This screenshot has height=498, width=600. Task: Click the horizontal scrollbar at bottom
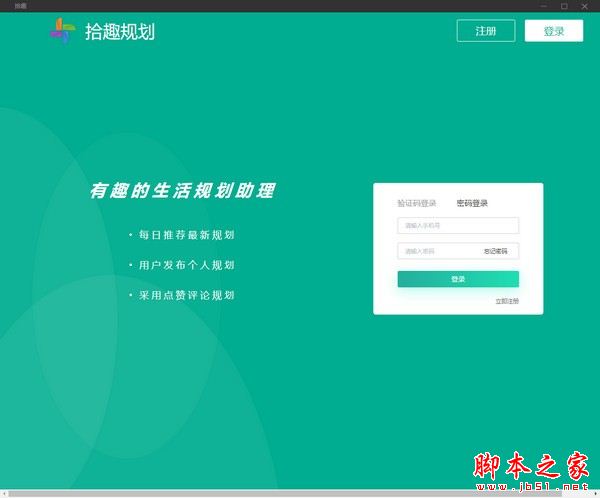click(x=285, y=494)
